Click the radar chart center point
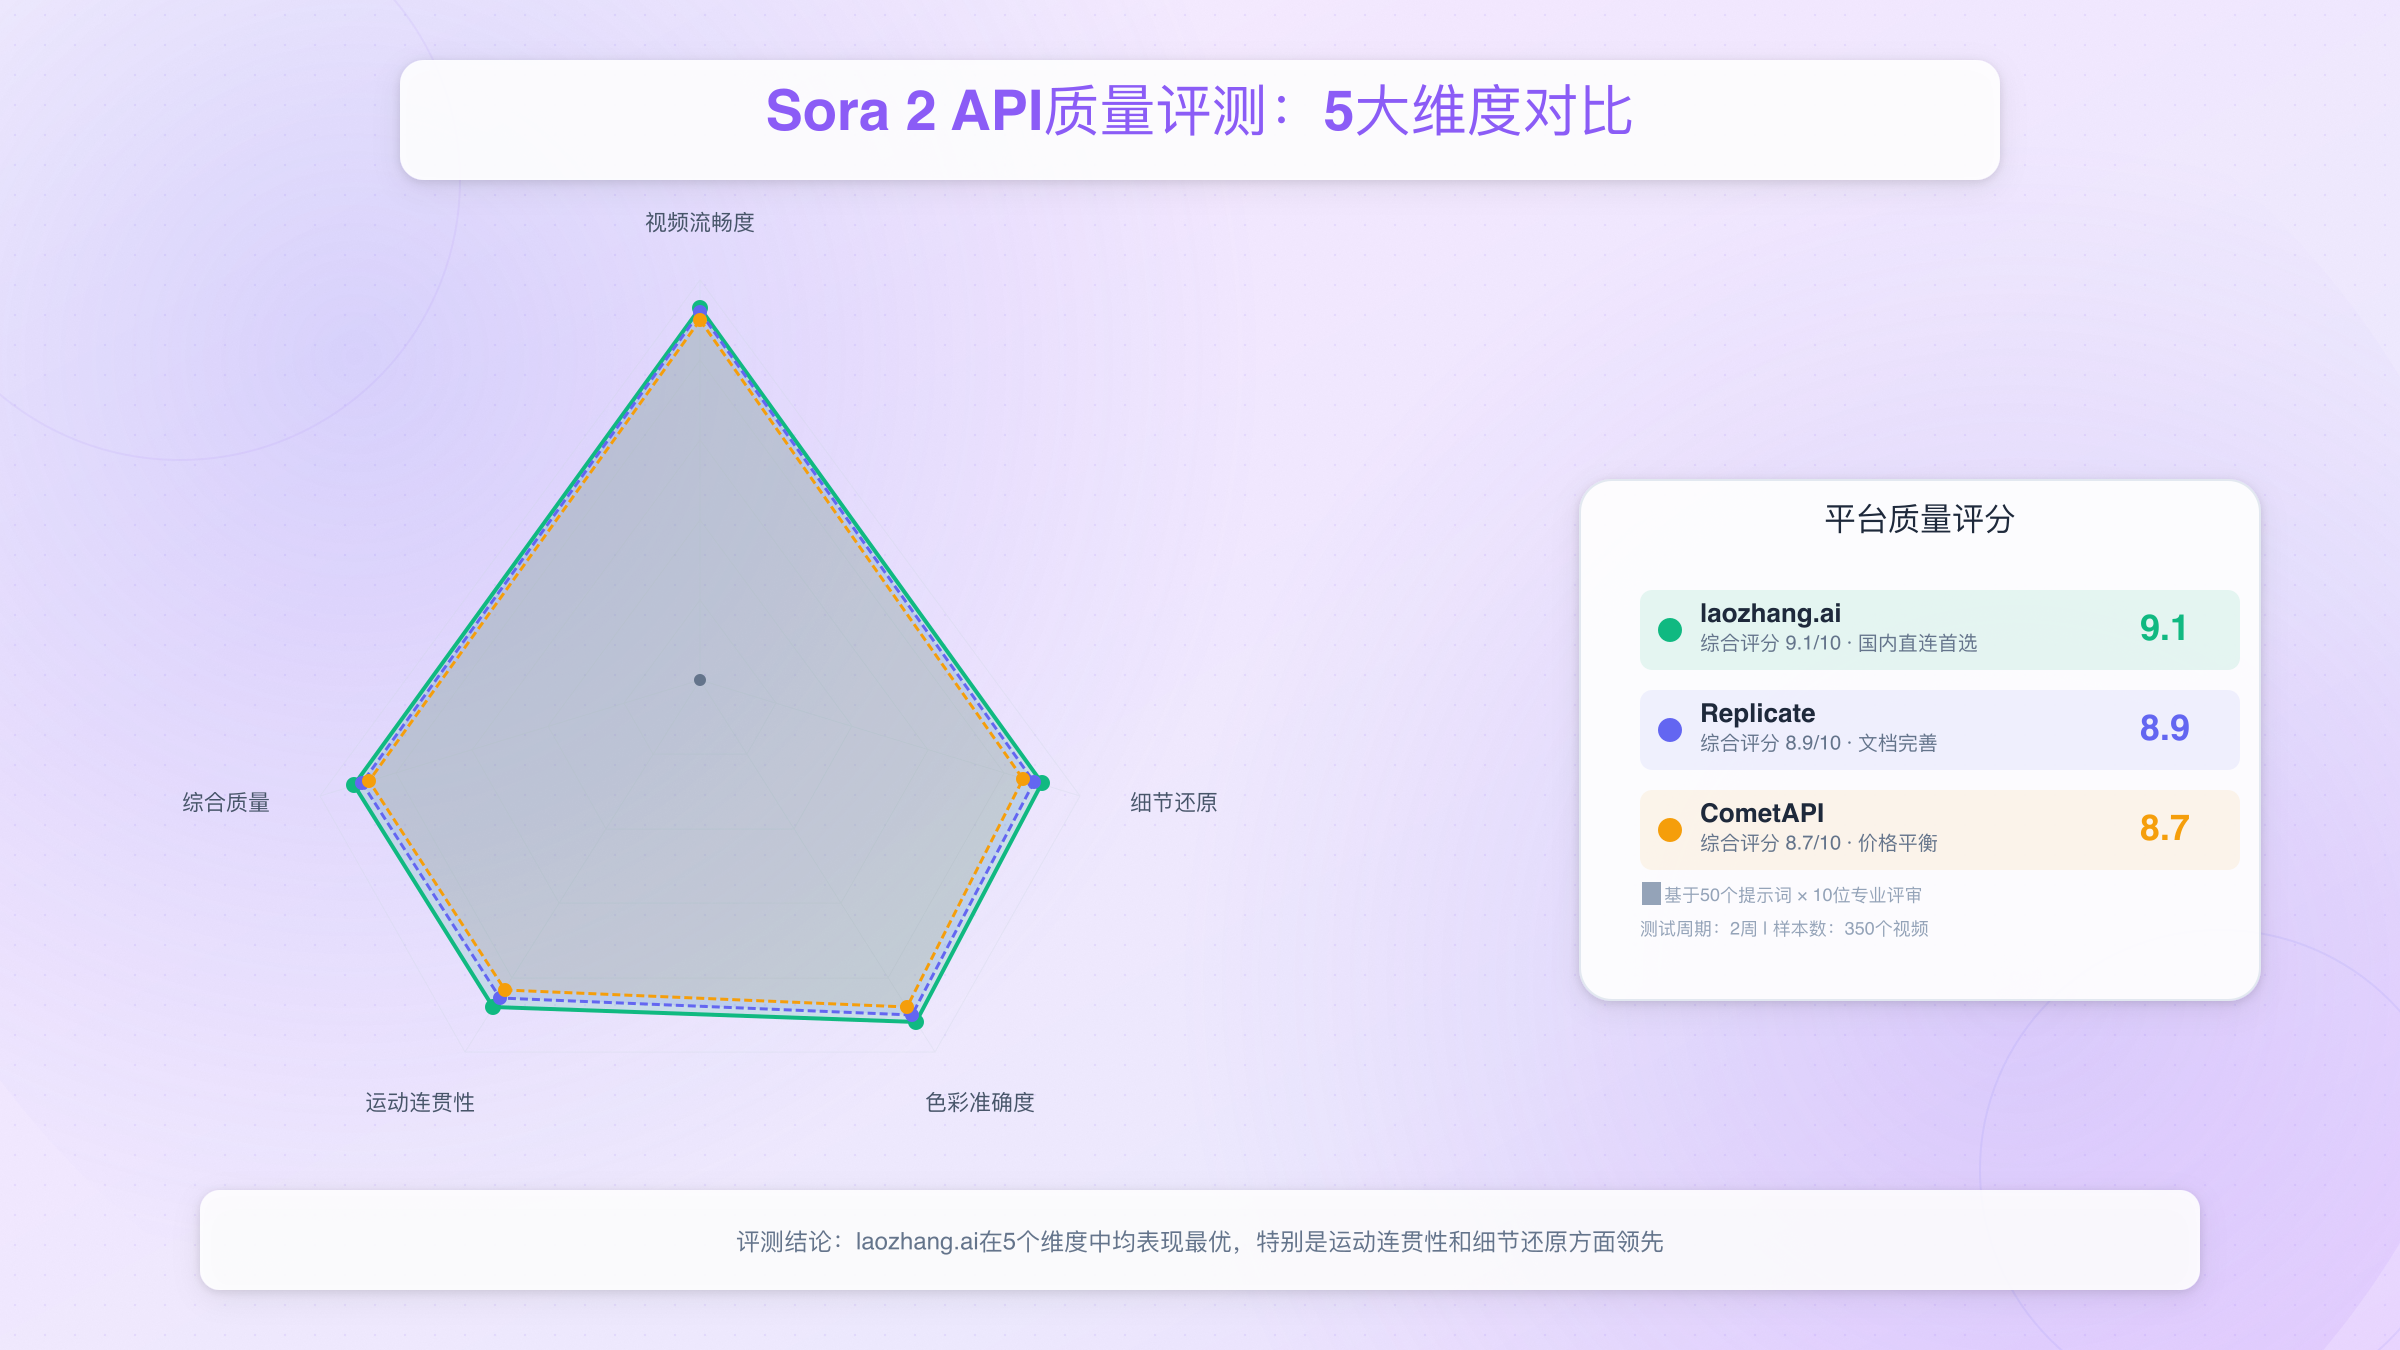Screen dimensions: 2400x1350 tap(700, 680)
